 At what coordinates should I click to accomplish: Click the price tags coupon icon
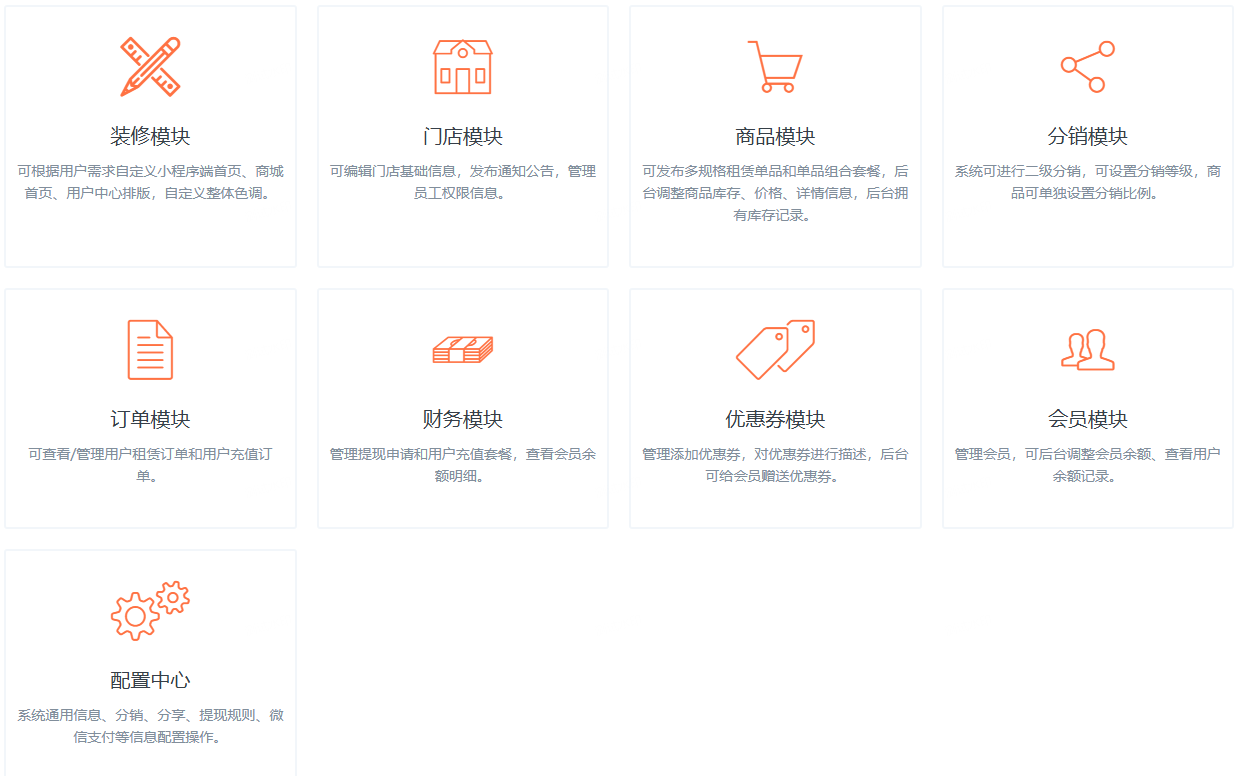775,350
